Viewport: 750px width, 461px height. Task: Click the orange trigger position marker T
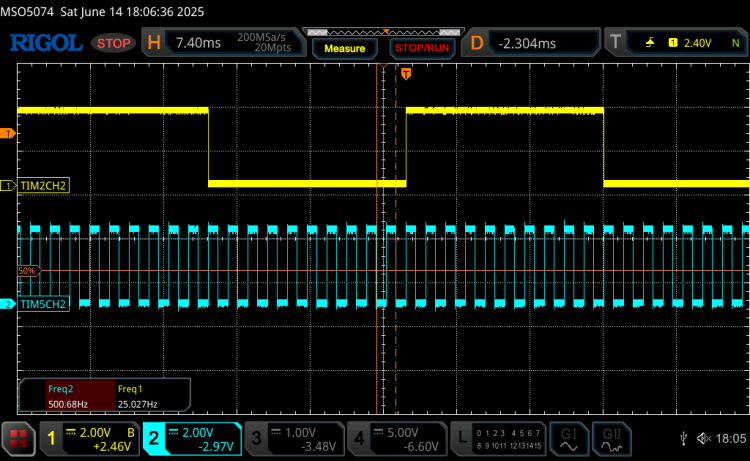tap(406, 74)
